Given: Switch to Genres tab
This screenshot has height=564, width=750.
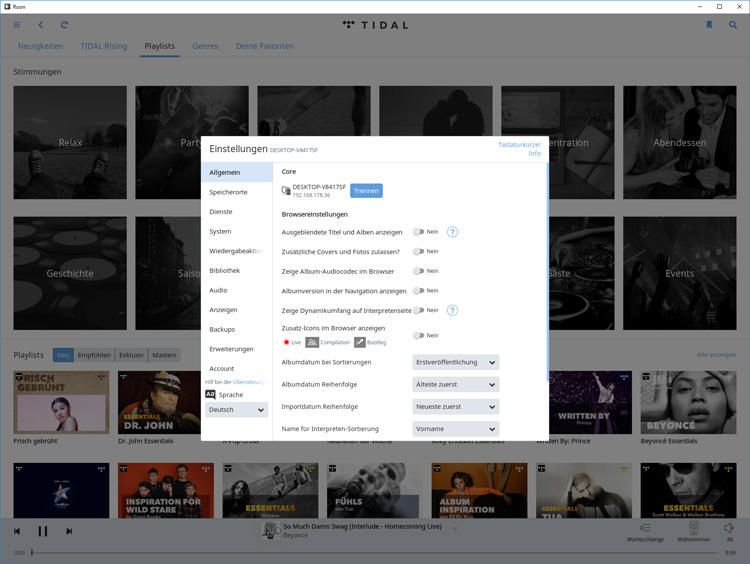Looking at the screenshot, I should (x=205, y=46).
